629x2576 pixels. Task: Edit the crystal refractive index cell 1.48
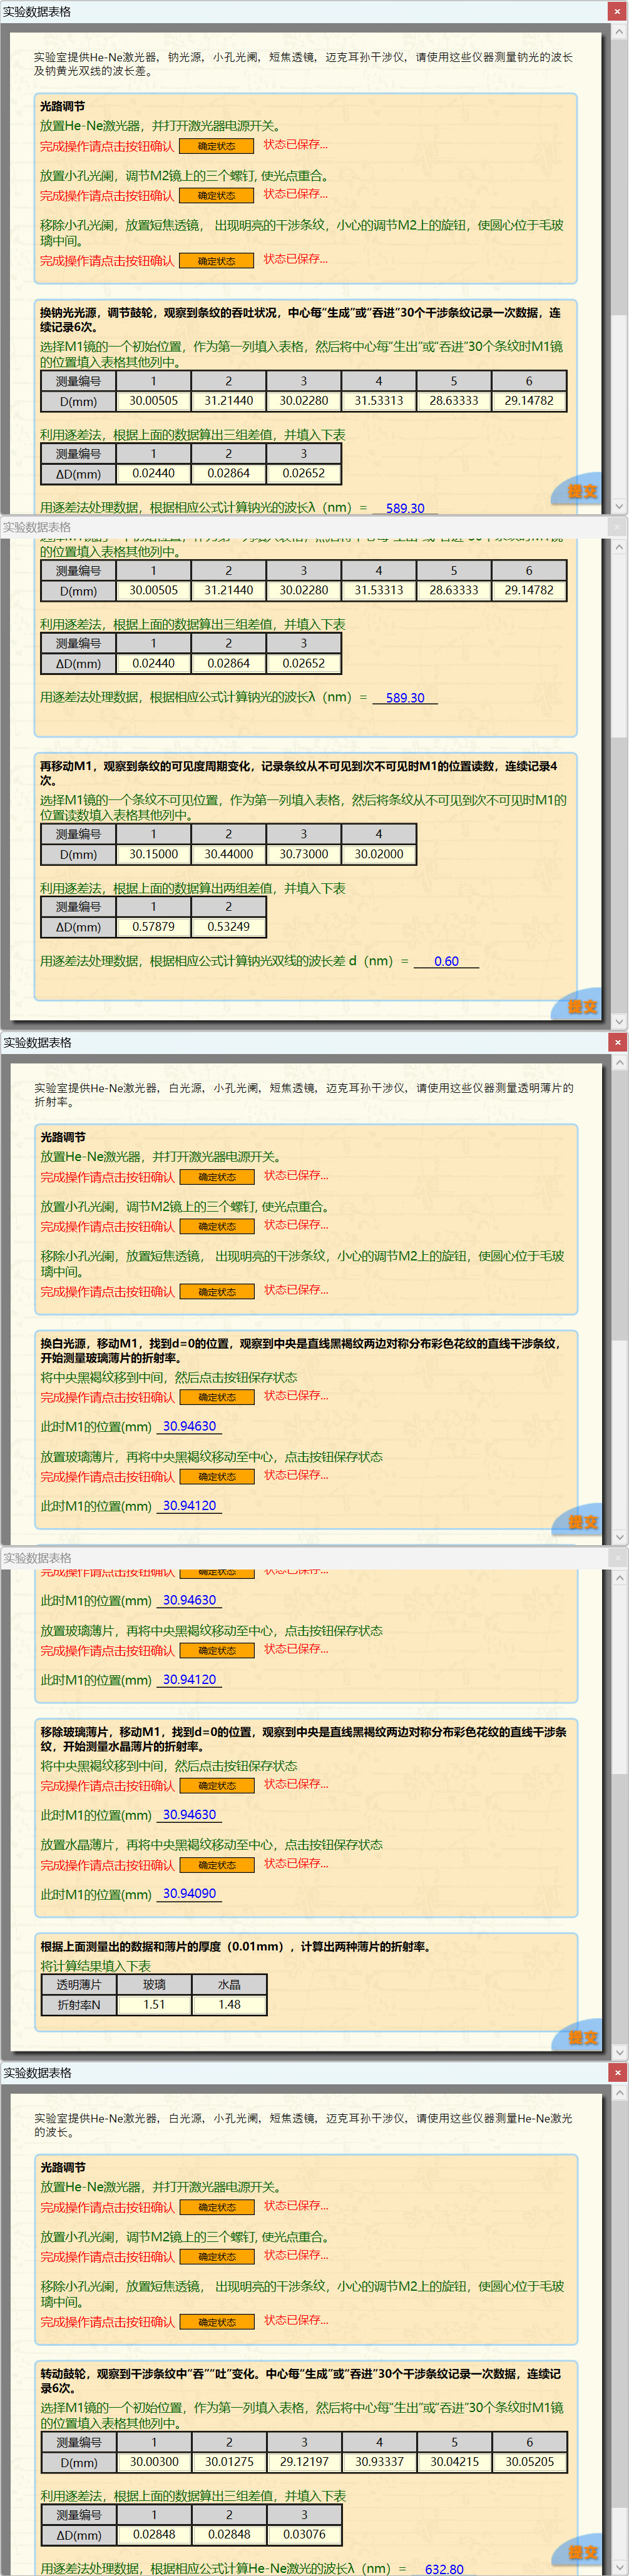(229, 2004)
